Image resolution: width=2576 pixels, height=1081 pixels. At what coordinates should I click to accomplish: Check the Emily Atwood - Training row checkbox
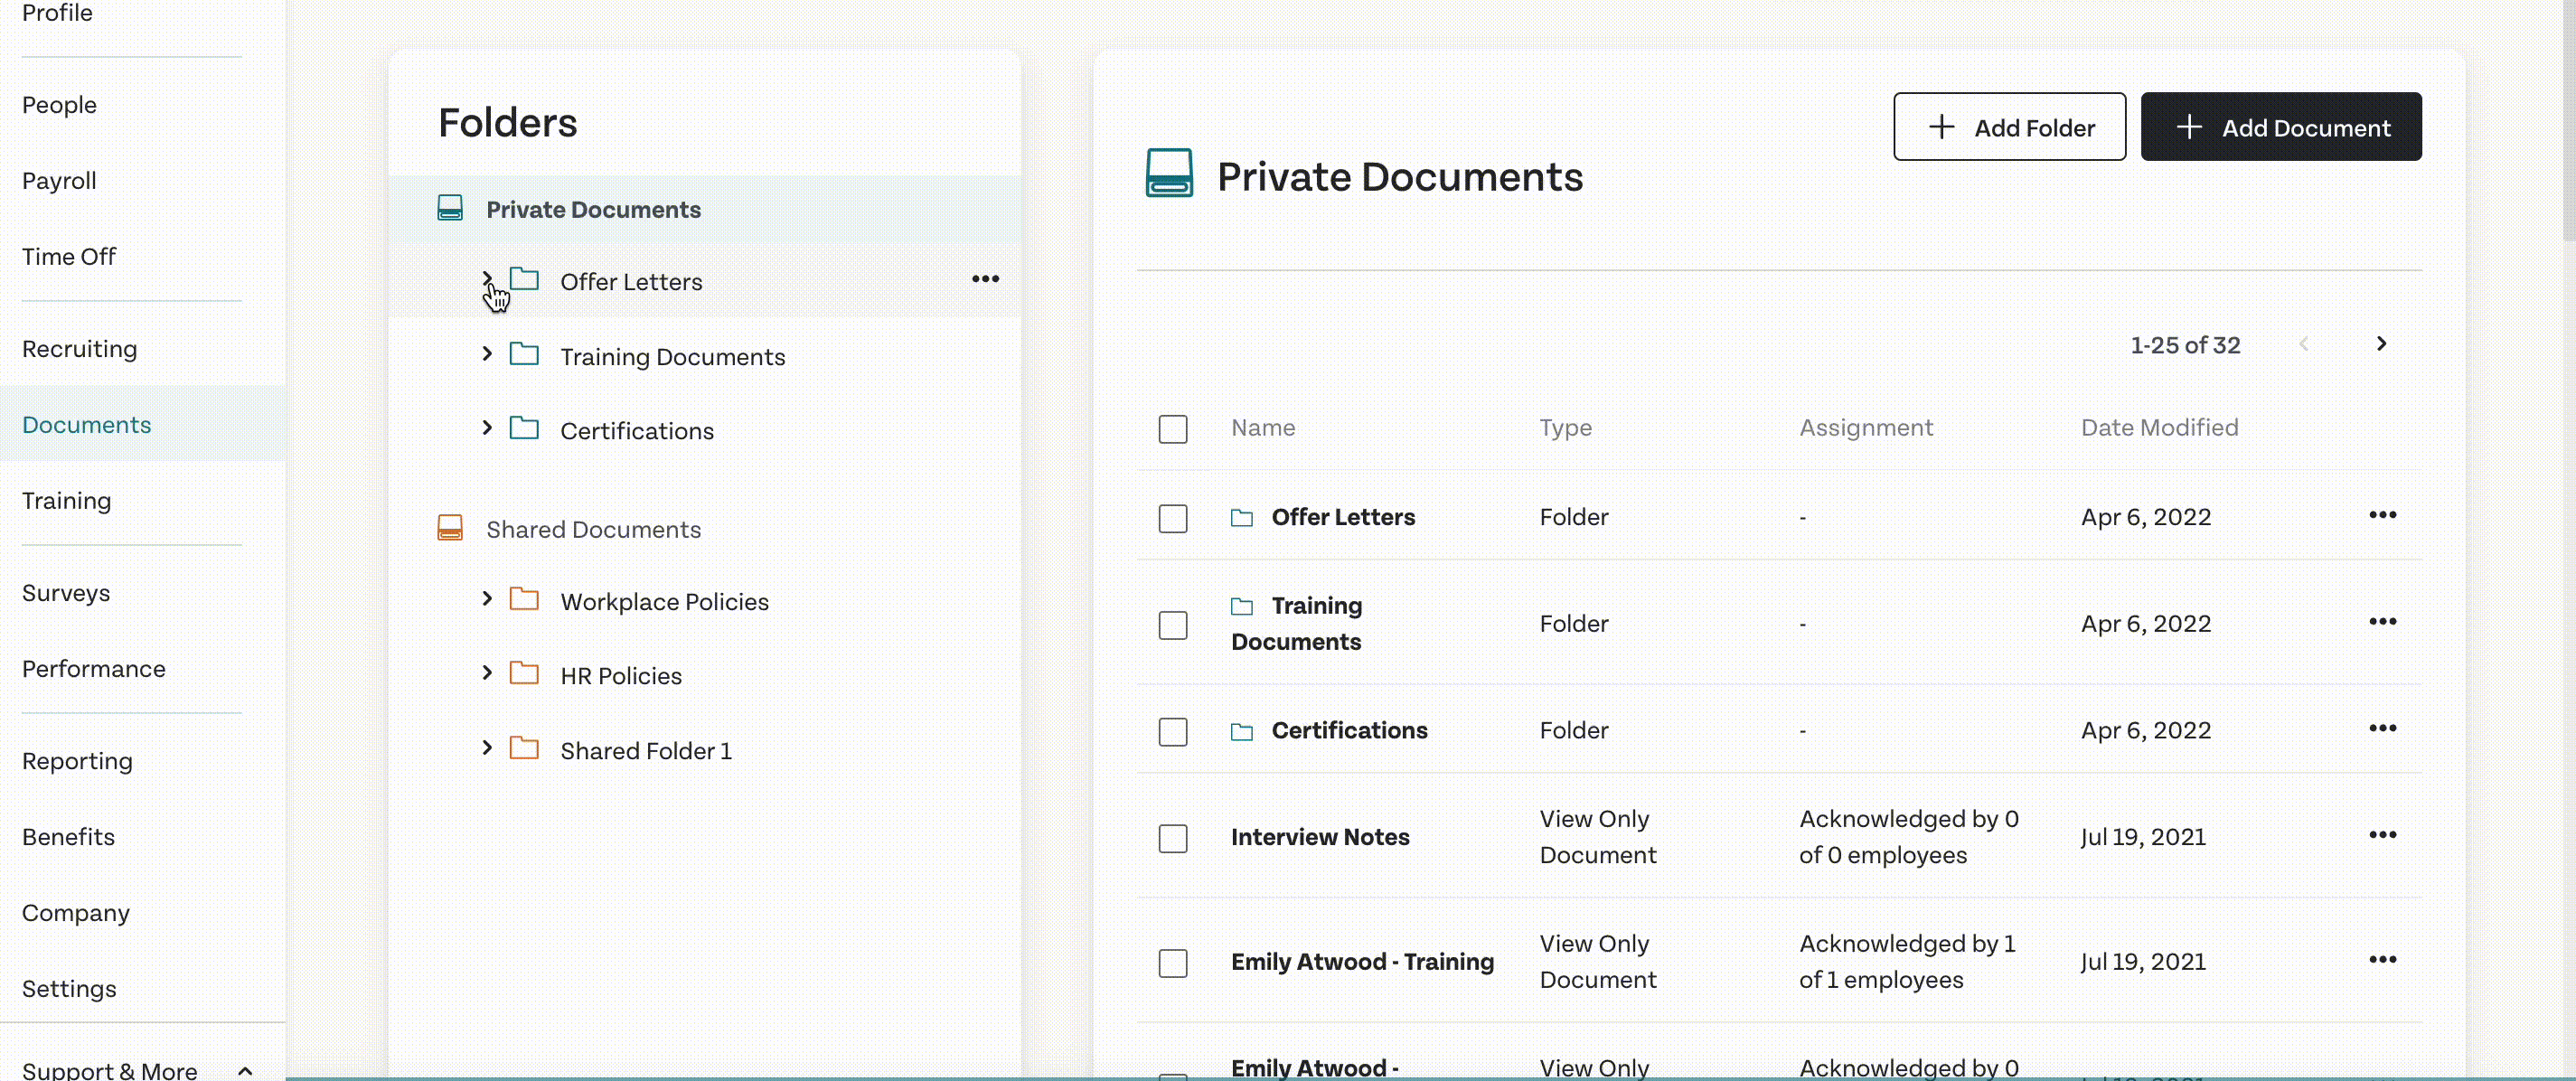pos(1172,964)
